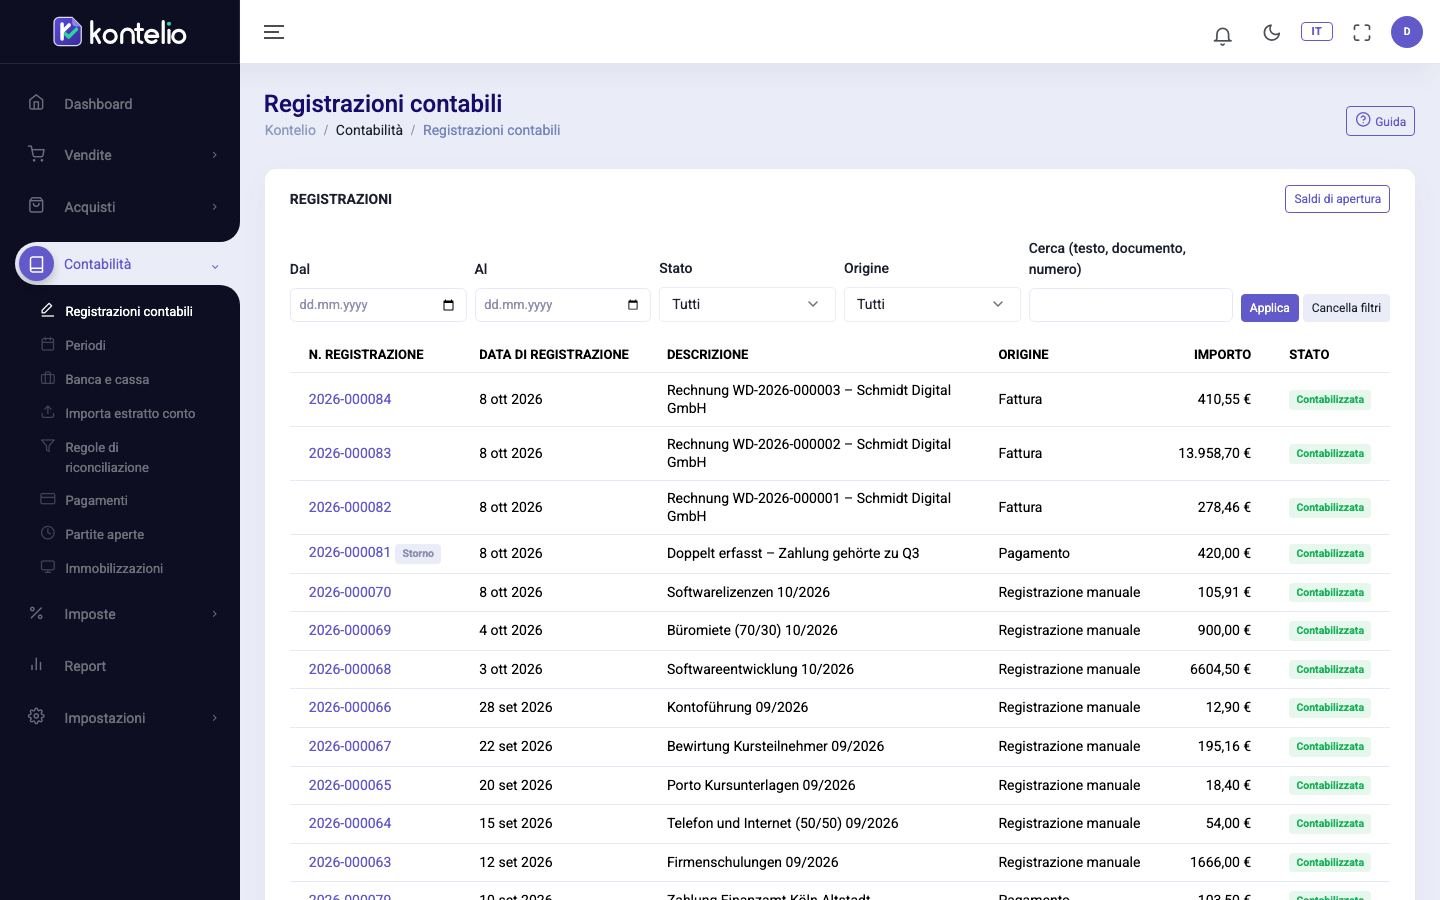The image size is (1440, 900).
Task: Click the Applica button
Action: 1269,308
